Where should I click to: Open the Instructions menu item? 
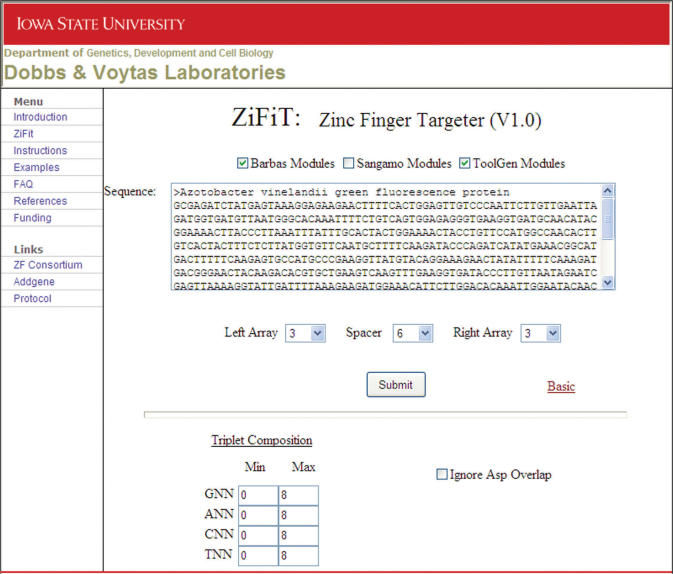[x=40, y=150]
